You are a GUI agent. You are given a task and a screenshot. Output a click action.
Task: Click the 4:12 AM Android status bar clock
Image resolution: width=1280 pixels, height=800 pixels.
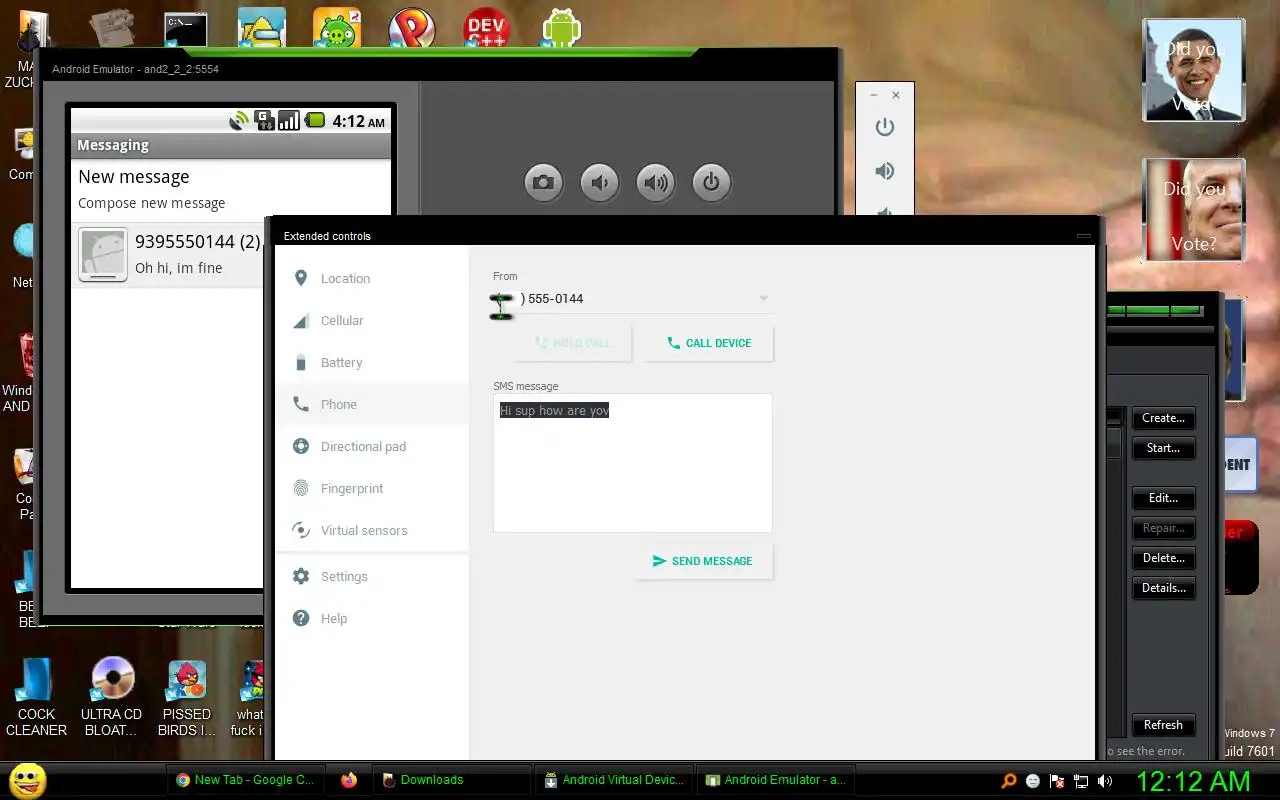click(x=358, y=121)
